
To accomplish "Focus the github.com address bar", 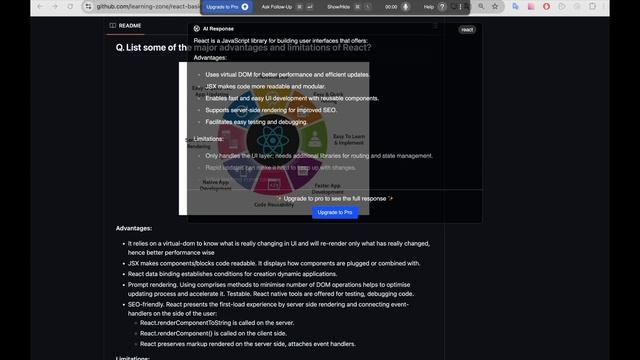I will [x=148, y=7].
